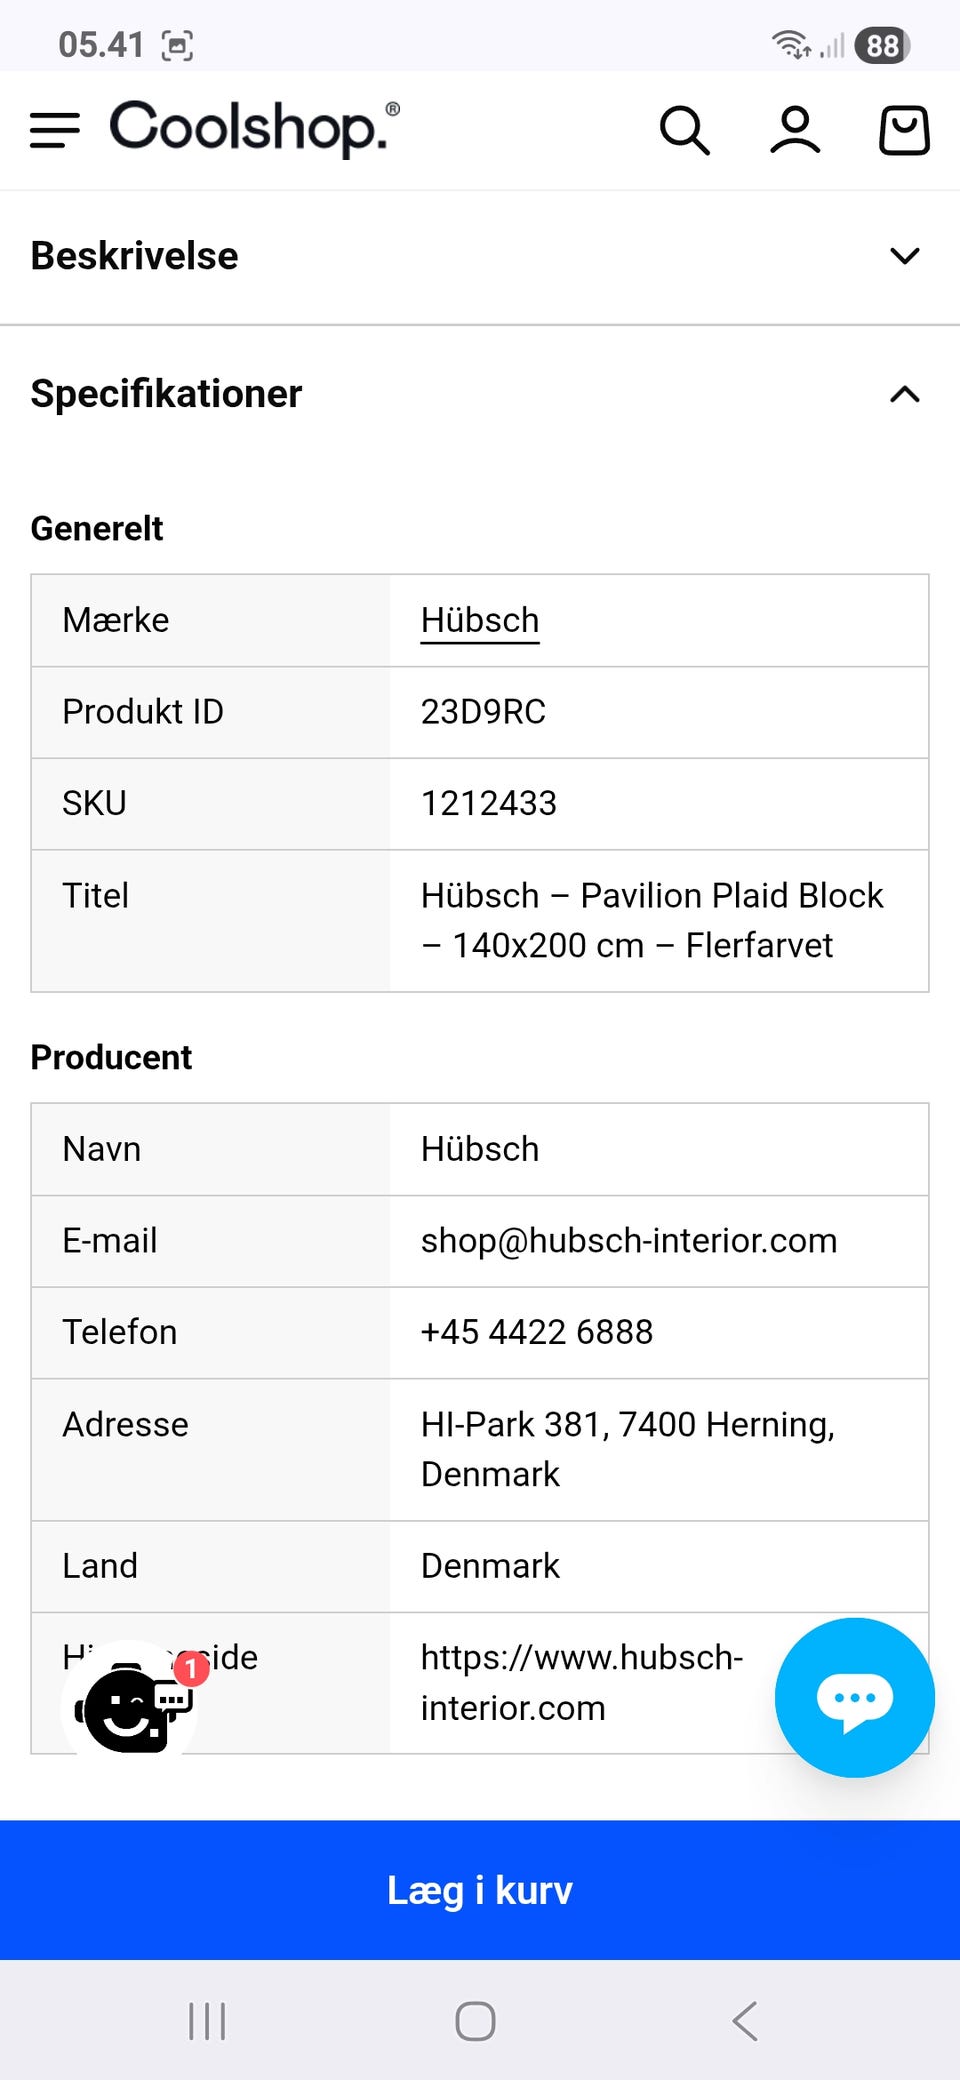Open the hamburger navigation menu
This screenshot has height=2080, width=960.
[55, 130]
